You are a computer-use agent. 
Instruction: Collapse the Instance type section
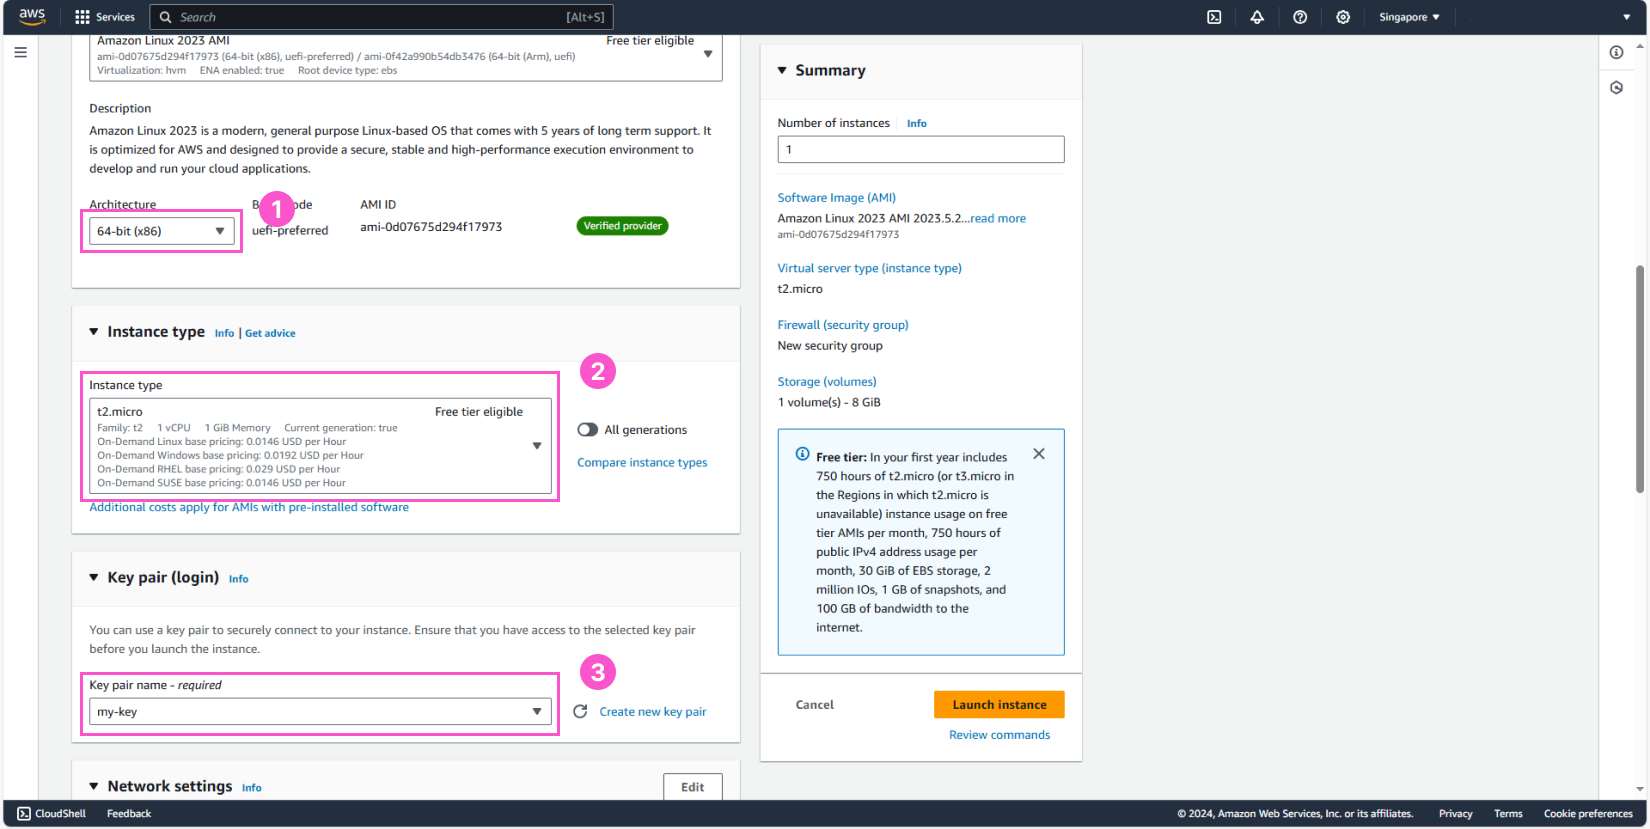point(94,332)
